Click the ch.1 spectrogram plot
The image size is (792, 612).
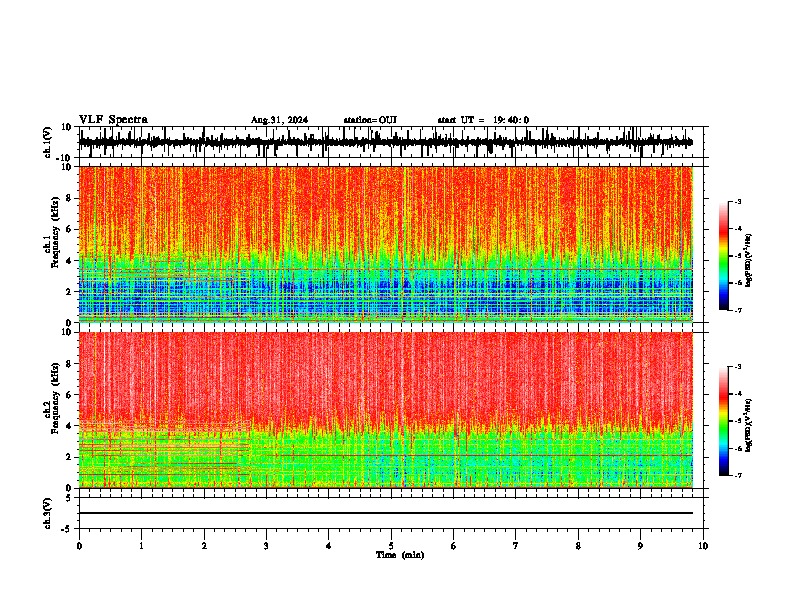[386, 244]
